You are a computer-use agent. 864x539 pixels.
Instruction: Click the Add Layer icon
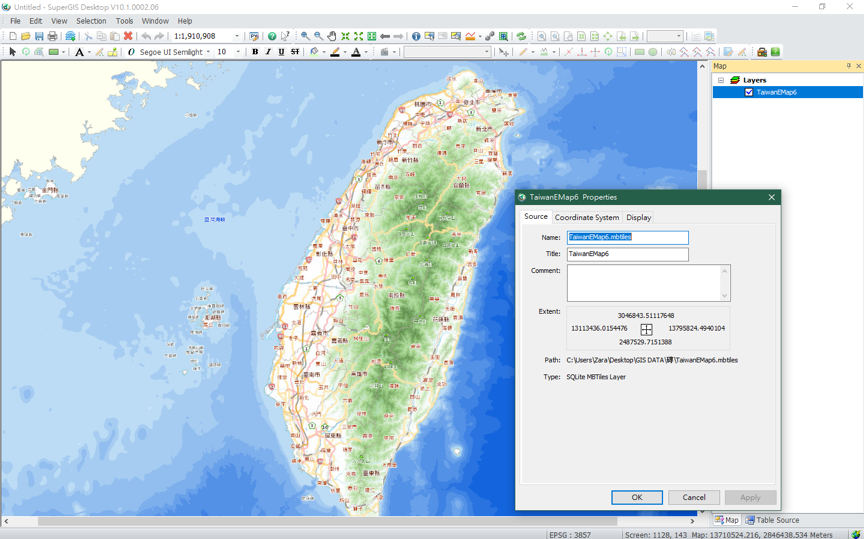pos(70,36)
